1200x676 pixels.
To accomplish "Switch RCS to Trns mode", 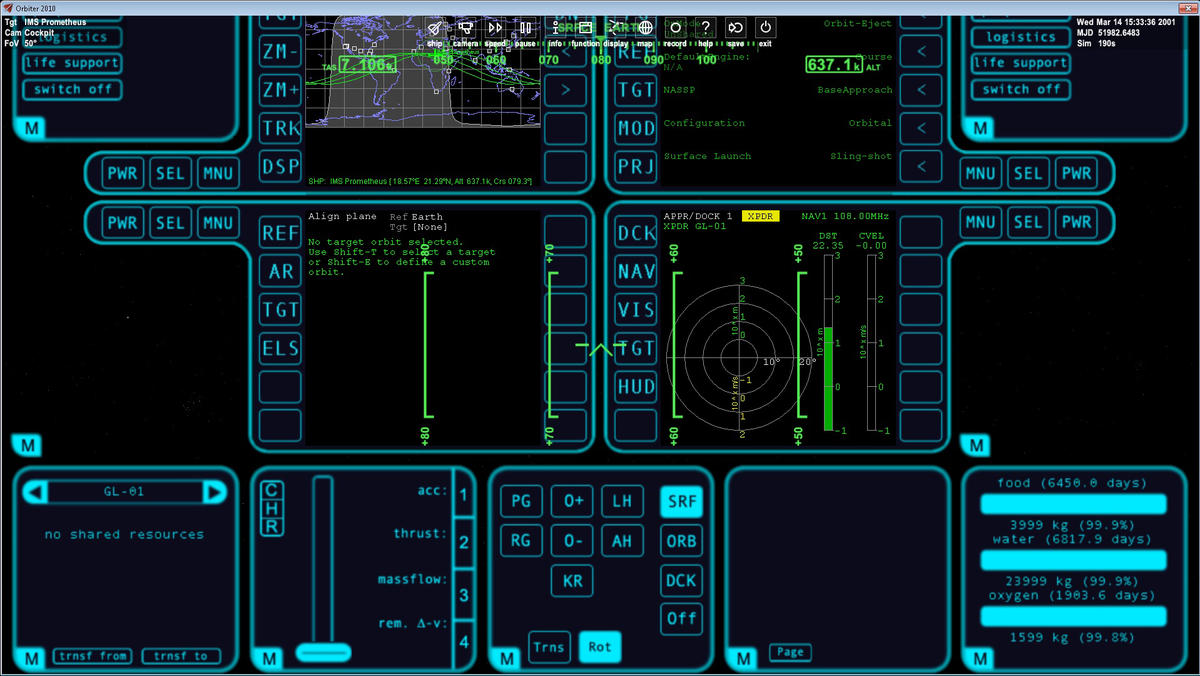I will click(548, 647).
